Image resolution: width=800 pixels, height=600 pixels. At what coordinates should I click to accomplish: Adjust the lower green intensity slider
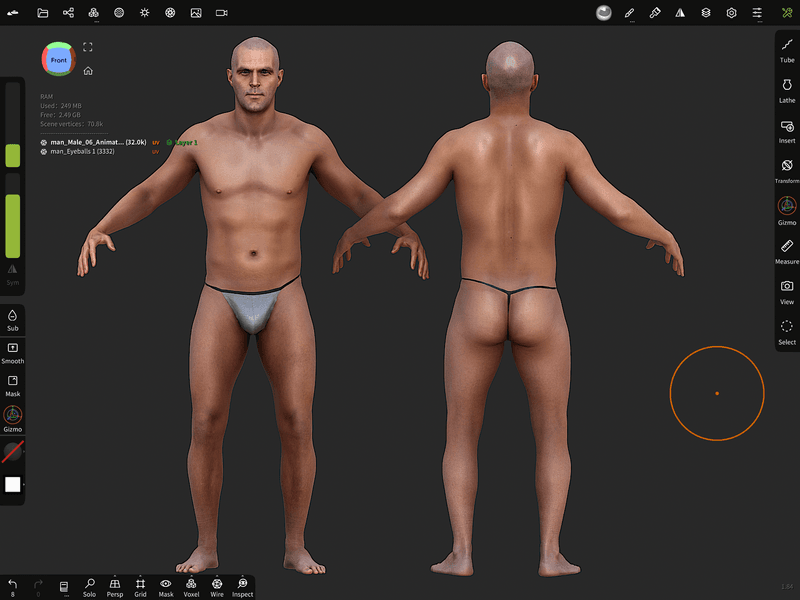[x=13, y=216]
